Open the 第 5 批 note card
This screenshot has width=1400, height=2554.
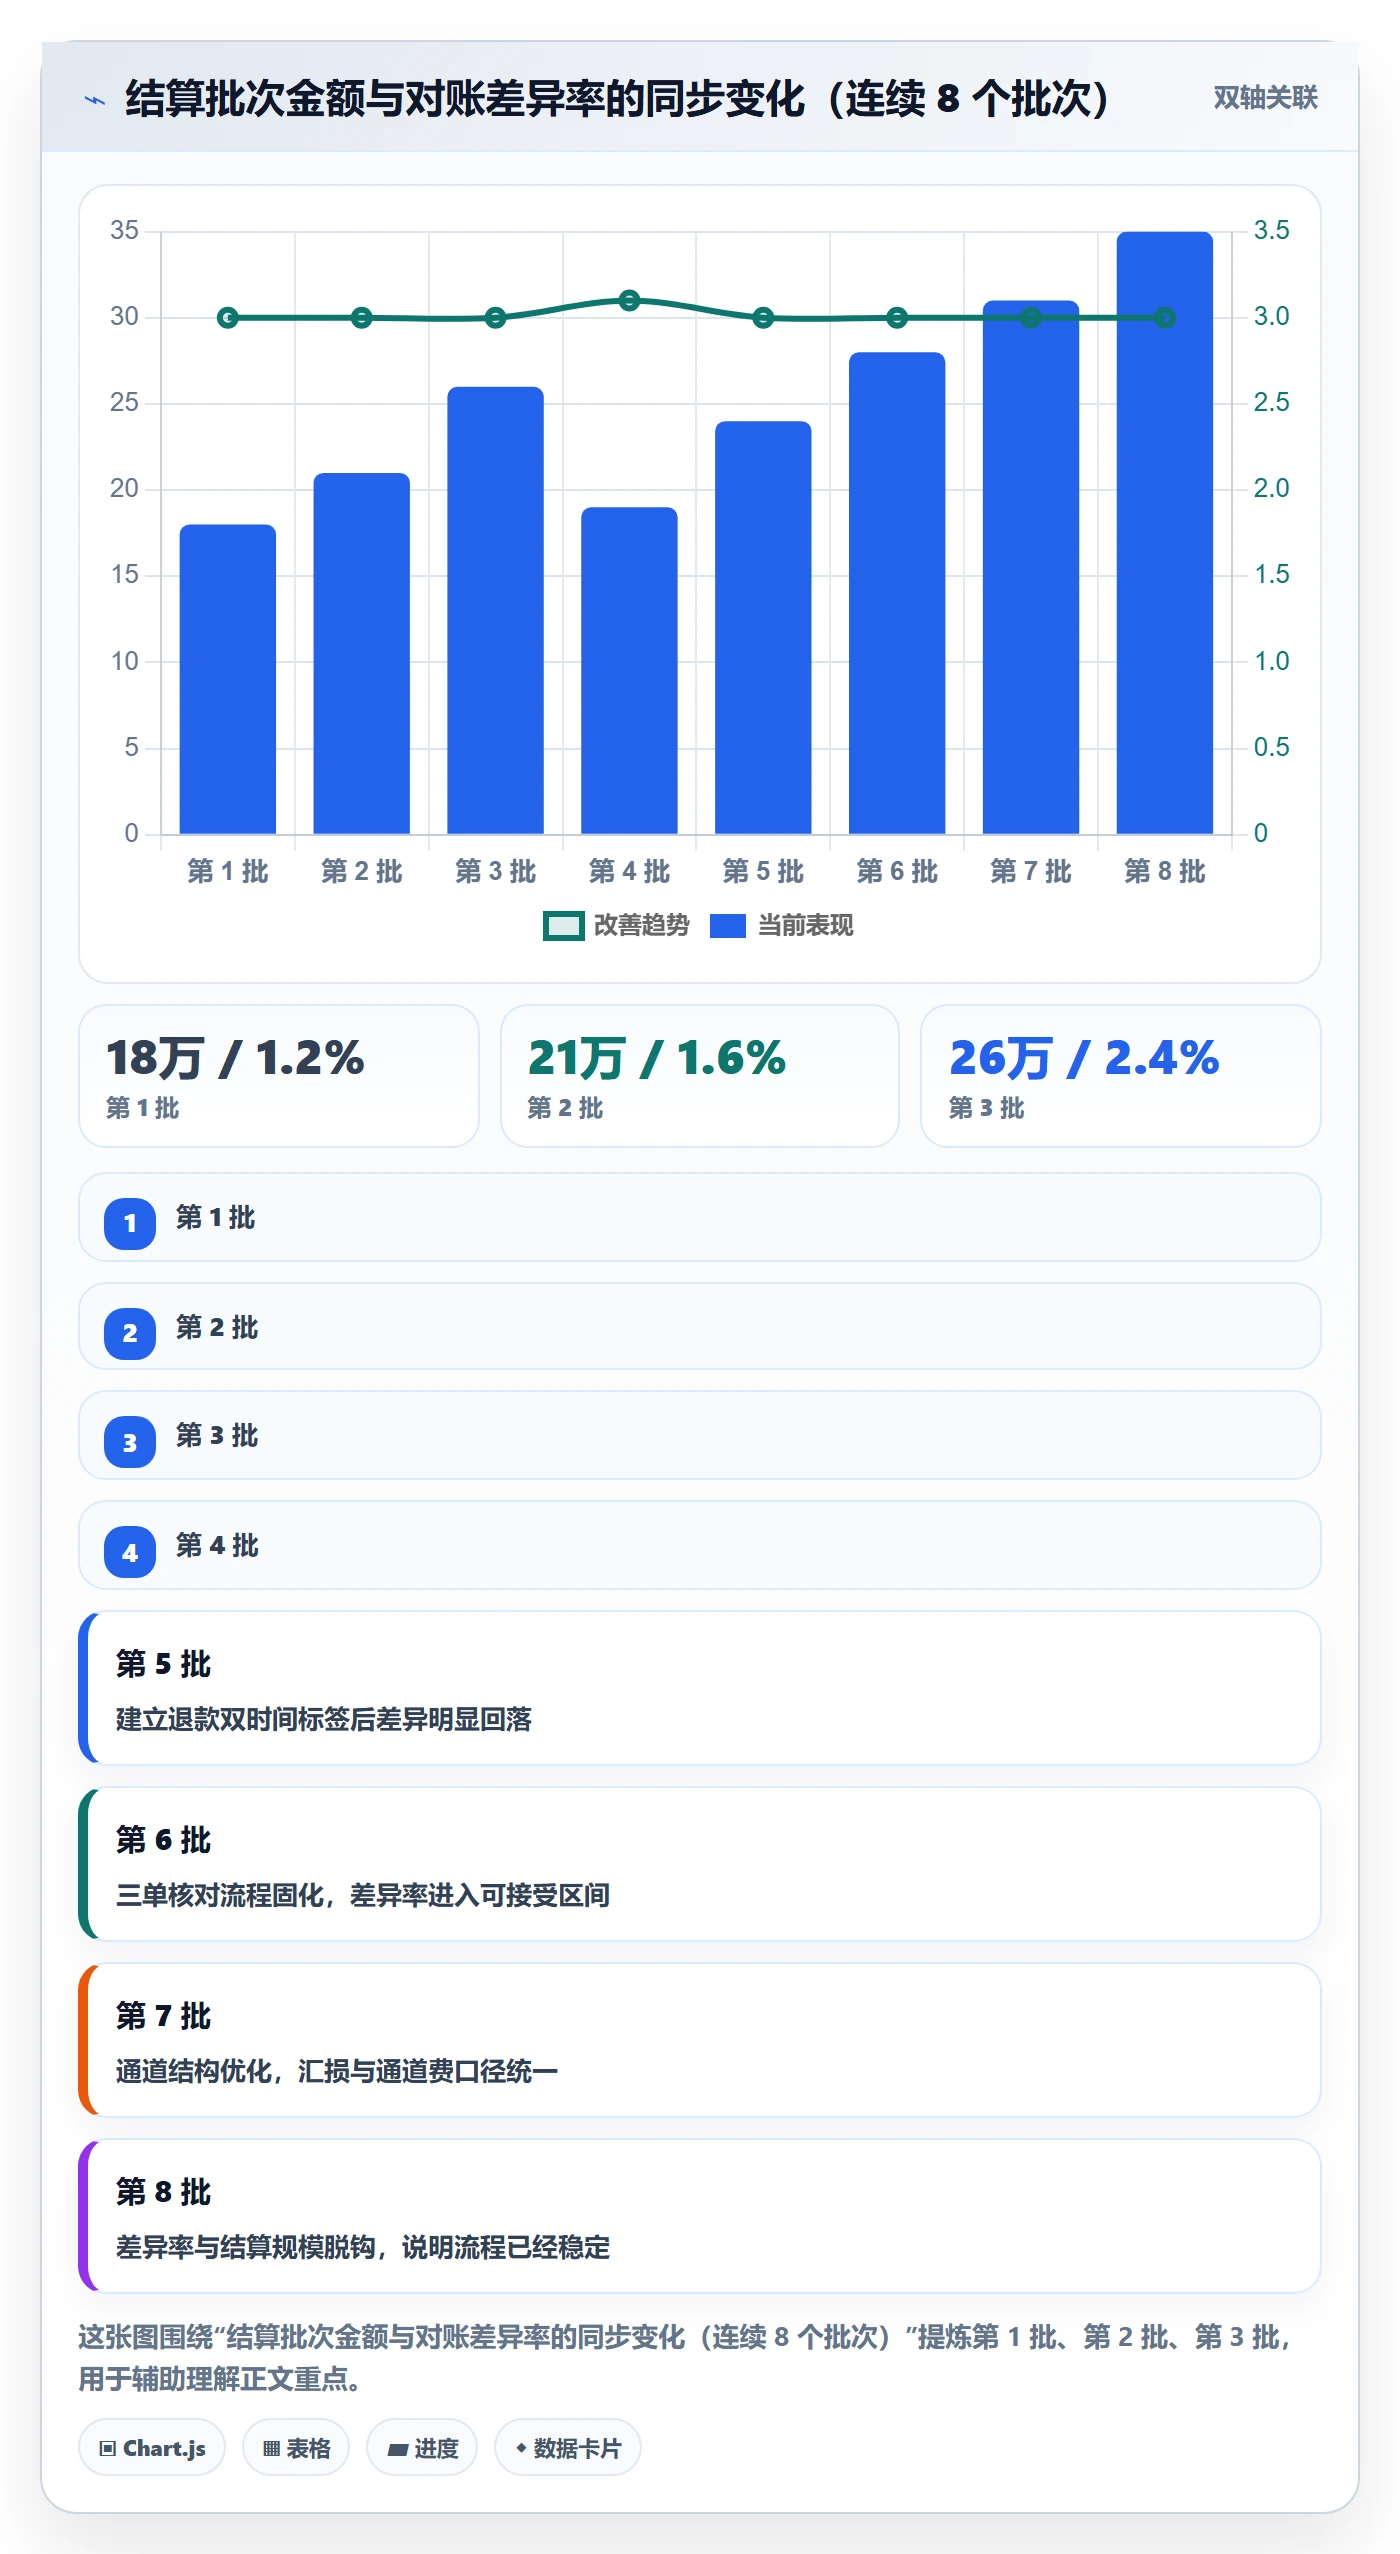[700, 1688]
